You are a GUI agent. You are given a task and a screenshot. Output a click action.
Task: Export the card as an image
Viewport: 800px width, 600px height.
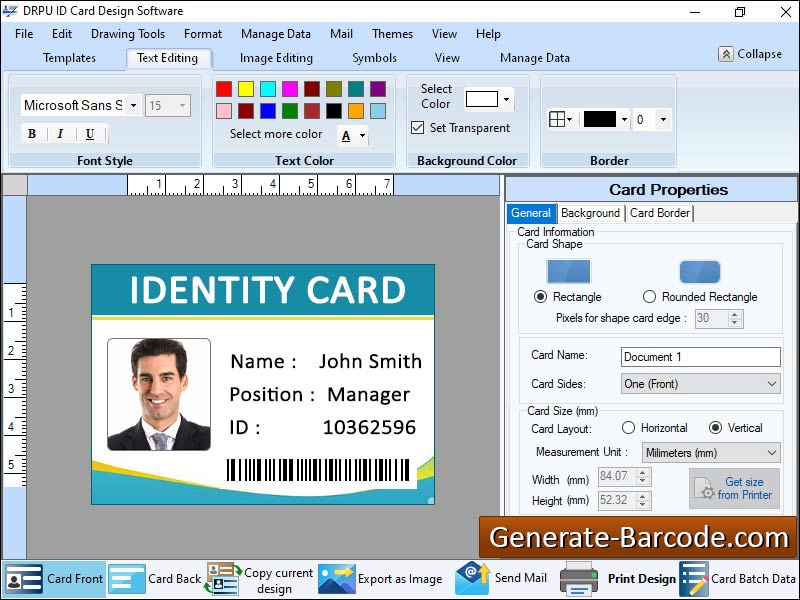(398, 578)
